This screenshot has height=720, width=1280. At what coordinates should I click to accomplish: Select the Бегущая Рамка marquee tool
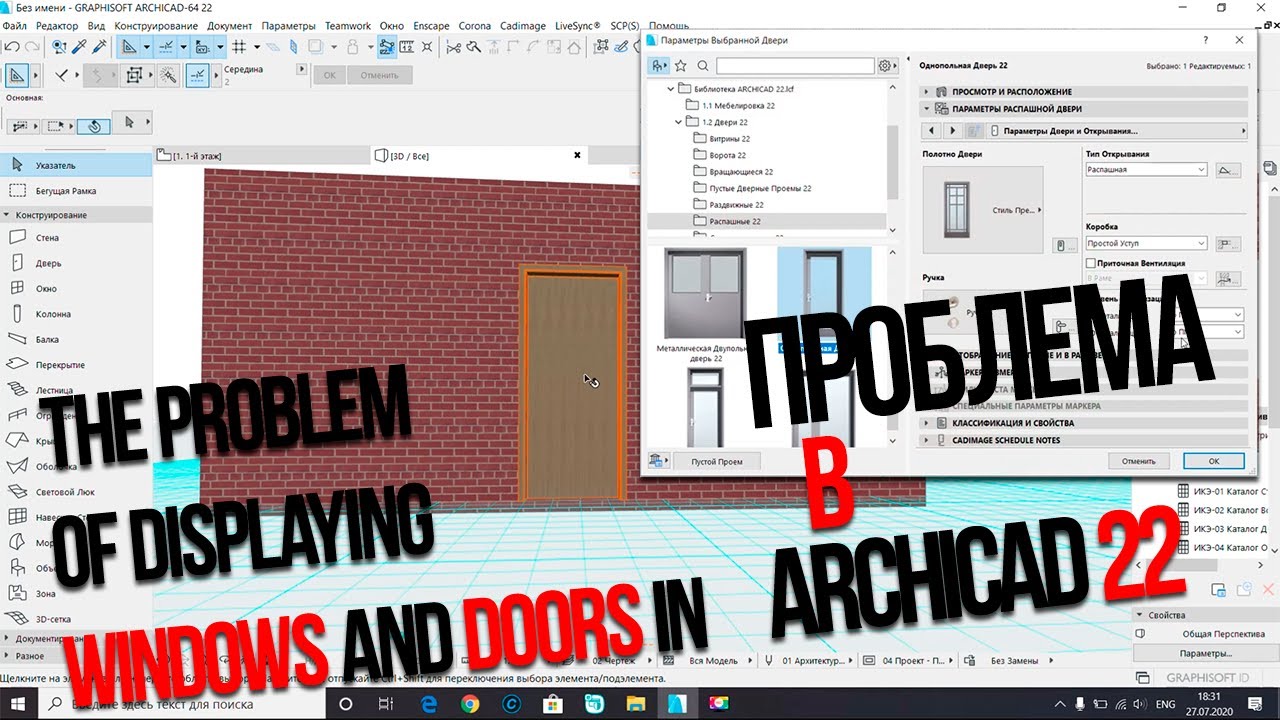tap(76, 190)
